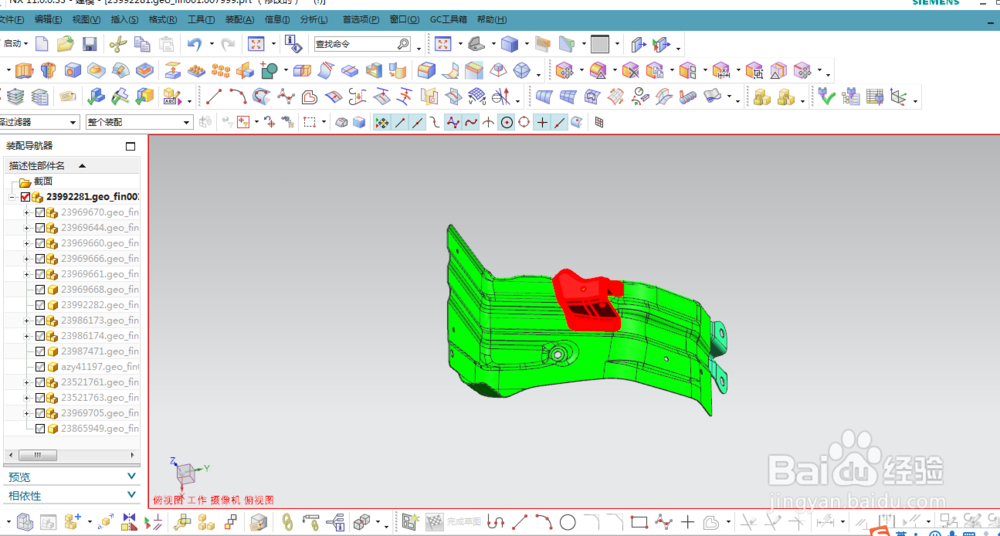Viewport: 1000px width, 536px height.
Task: Toggle the arc center snap point
Action: [507, 122]
